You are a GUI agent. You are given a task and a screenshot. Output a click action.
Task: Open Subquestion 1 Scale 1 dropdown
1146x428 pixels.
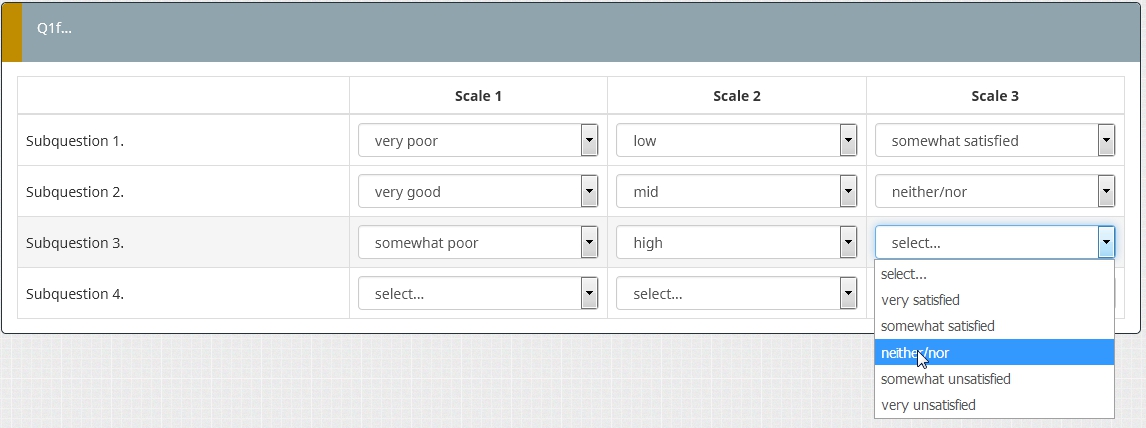pyautogui.click(x=478, y=141)
